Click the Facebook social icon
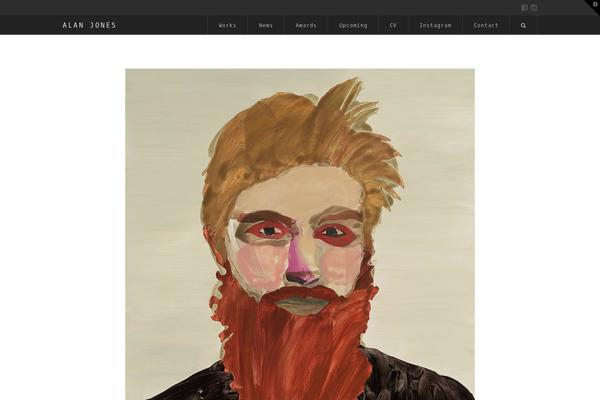600x400 pixels. click(x=524, y=8)
